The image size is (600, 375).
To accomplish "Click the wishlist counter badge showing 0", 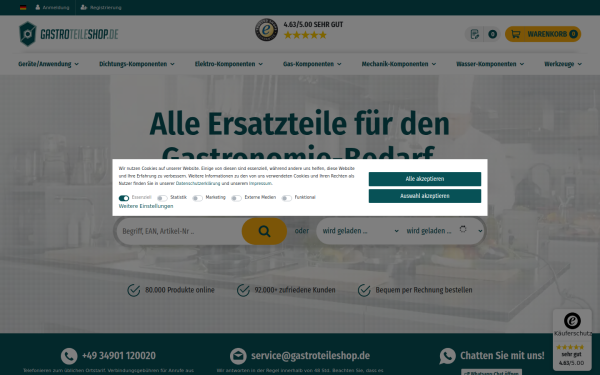I will (x=492, y=34).
